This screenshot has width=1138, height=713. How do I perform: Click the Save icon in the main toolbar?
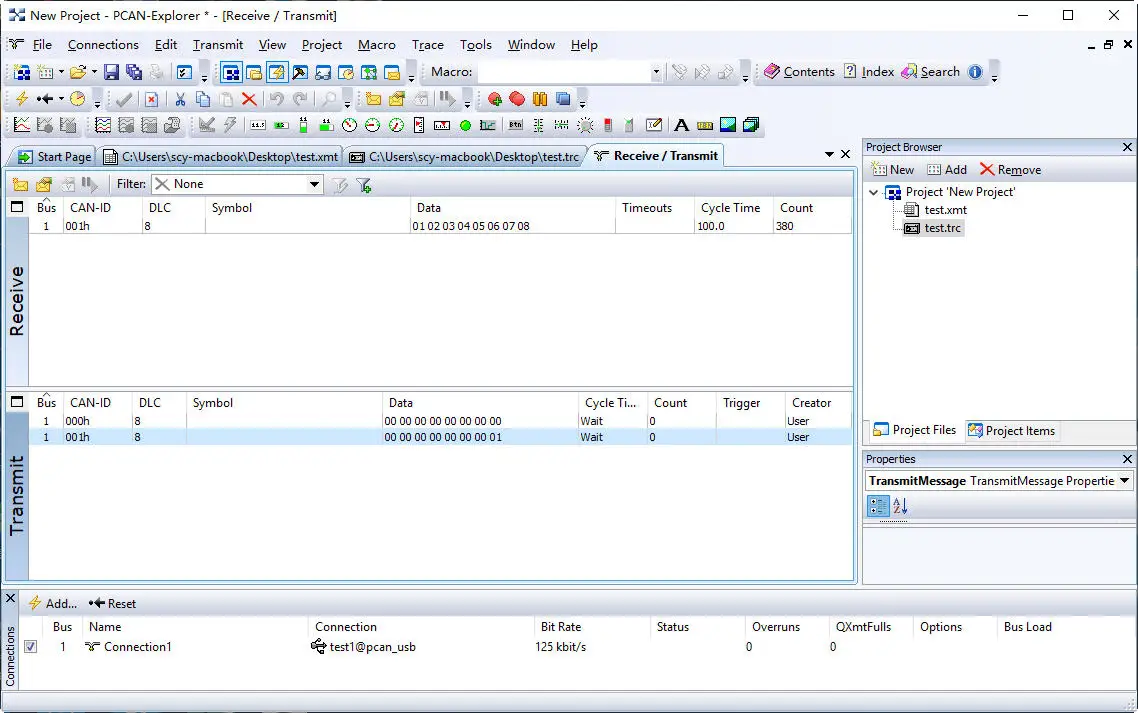[x=111, y=72]
